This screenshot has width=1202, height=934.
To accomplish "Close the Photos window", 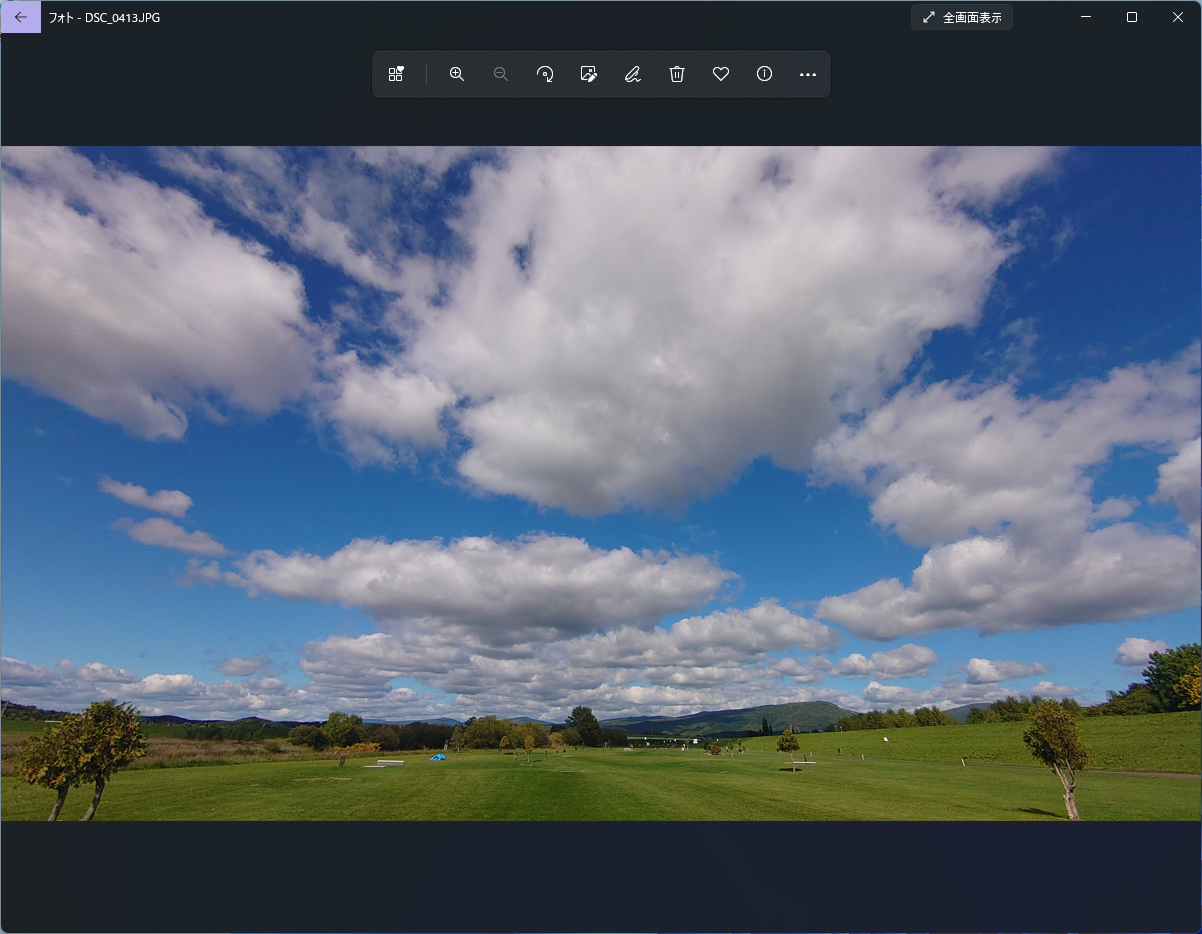I will pyautogui.click(x=1178, y=17).
